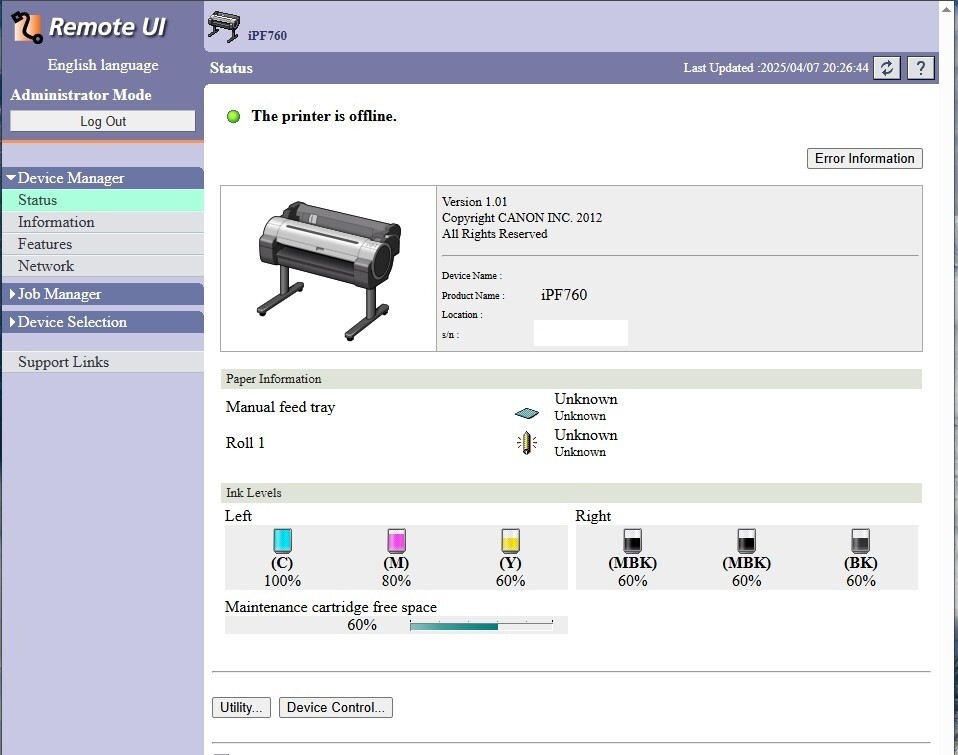Click the Manual feed tray paper icon
The height and width of the screenshot is (755, 958).
point(526,413)
